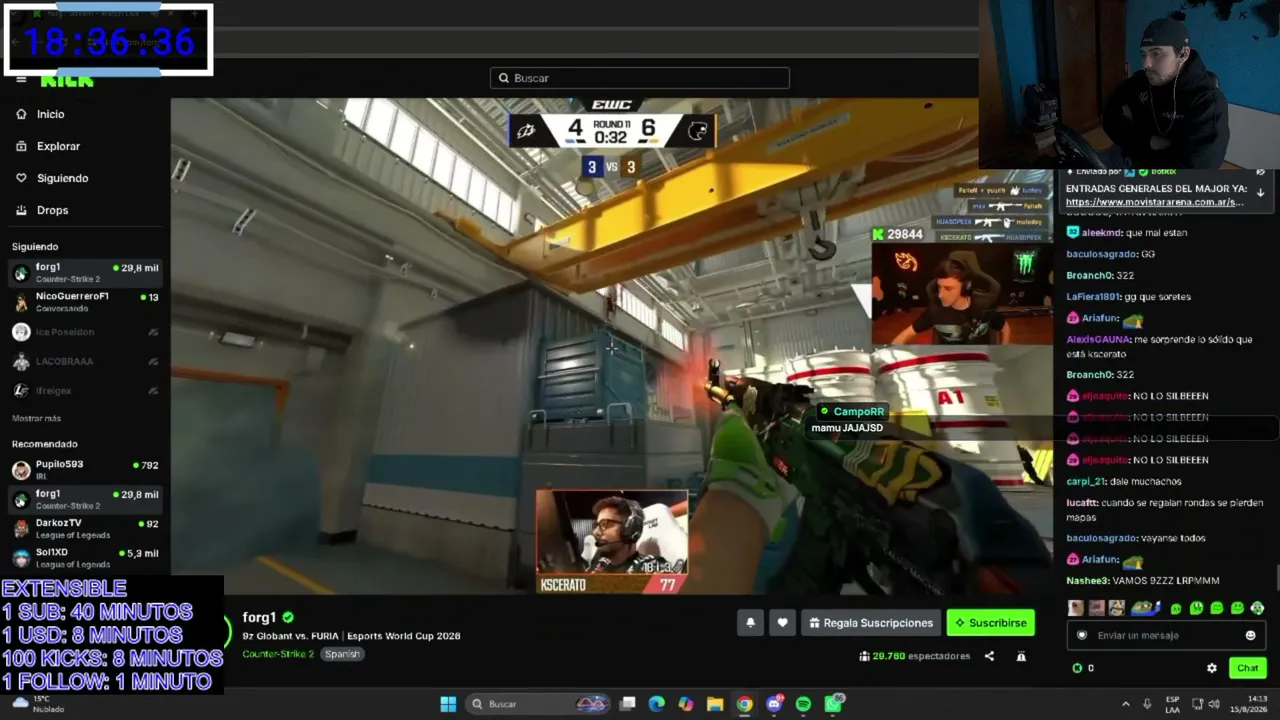Select the Pepe boat emote in quick bar
Viewport: 1280px width, 720px height.
1145,608
